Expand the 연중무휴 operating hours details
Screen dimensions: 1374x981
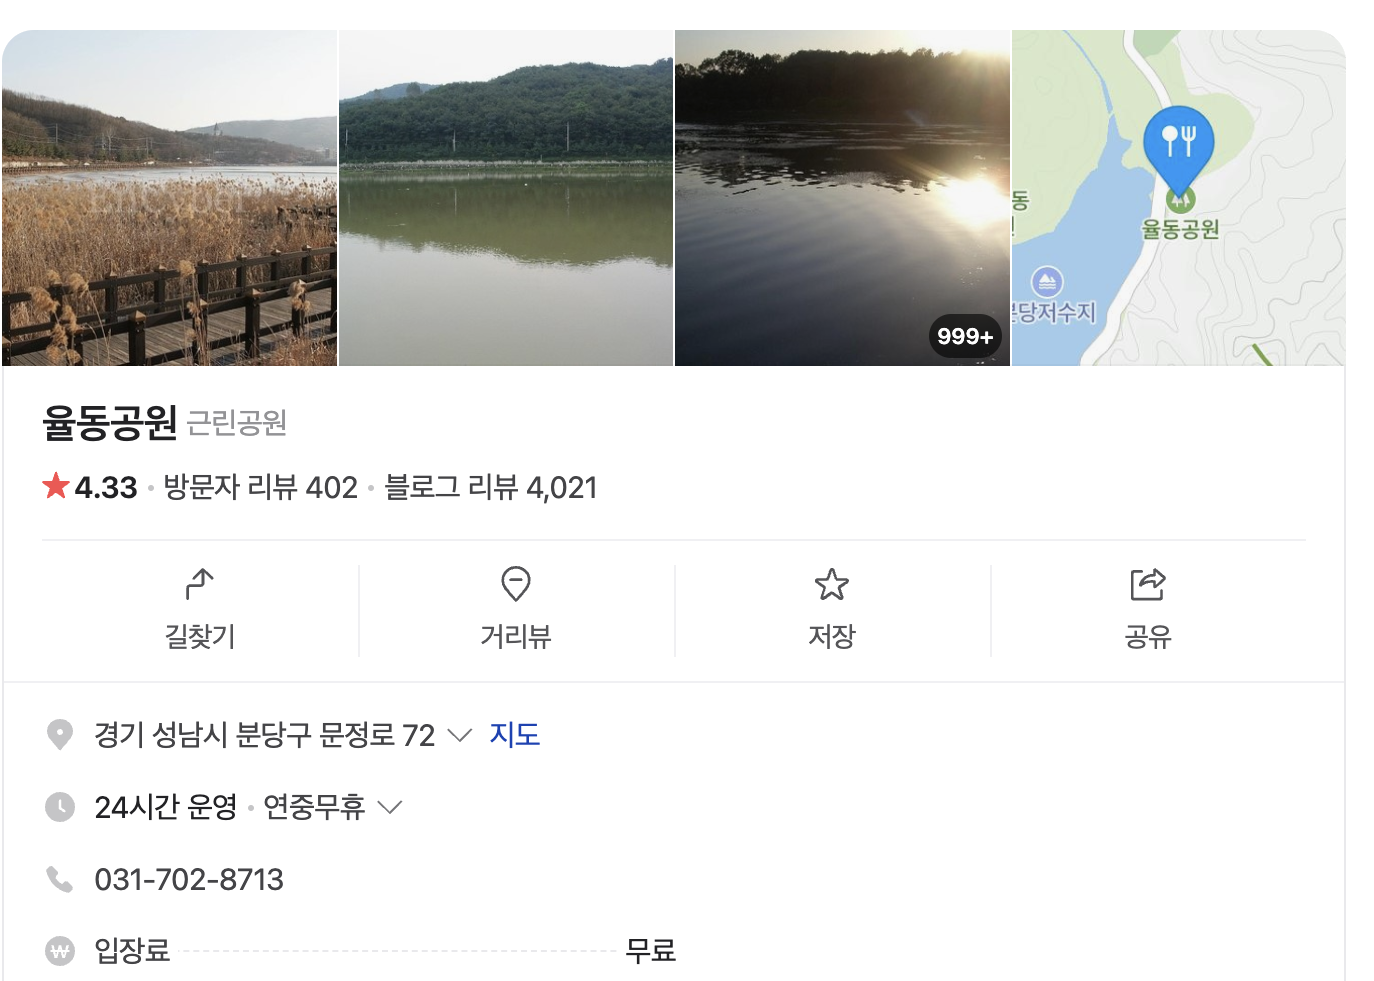390,806
